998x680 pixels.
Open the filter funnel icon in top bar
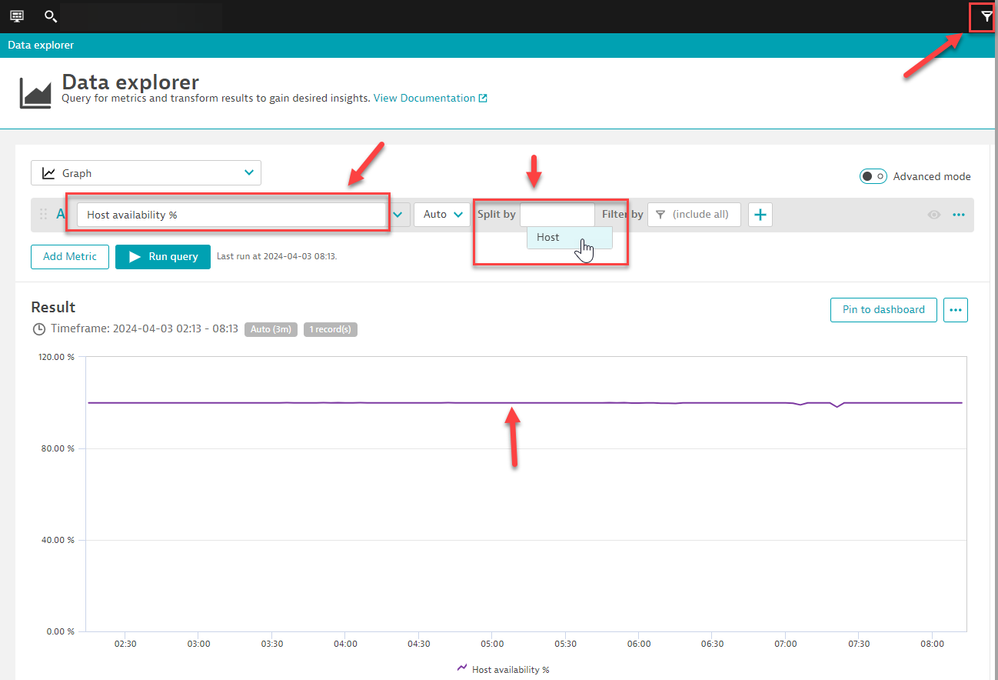(x=985, y=16)
